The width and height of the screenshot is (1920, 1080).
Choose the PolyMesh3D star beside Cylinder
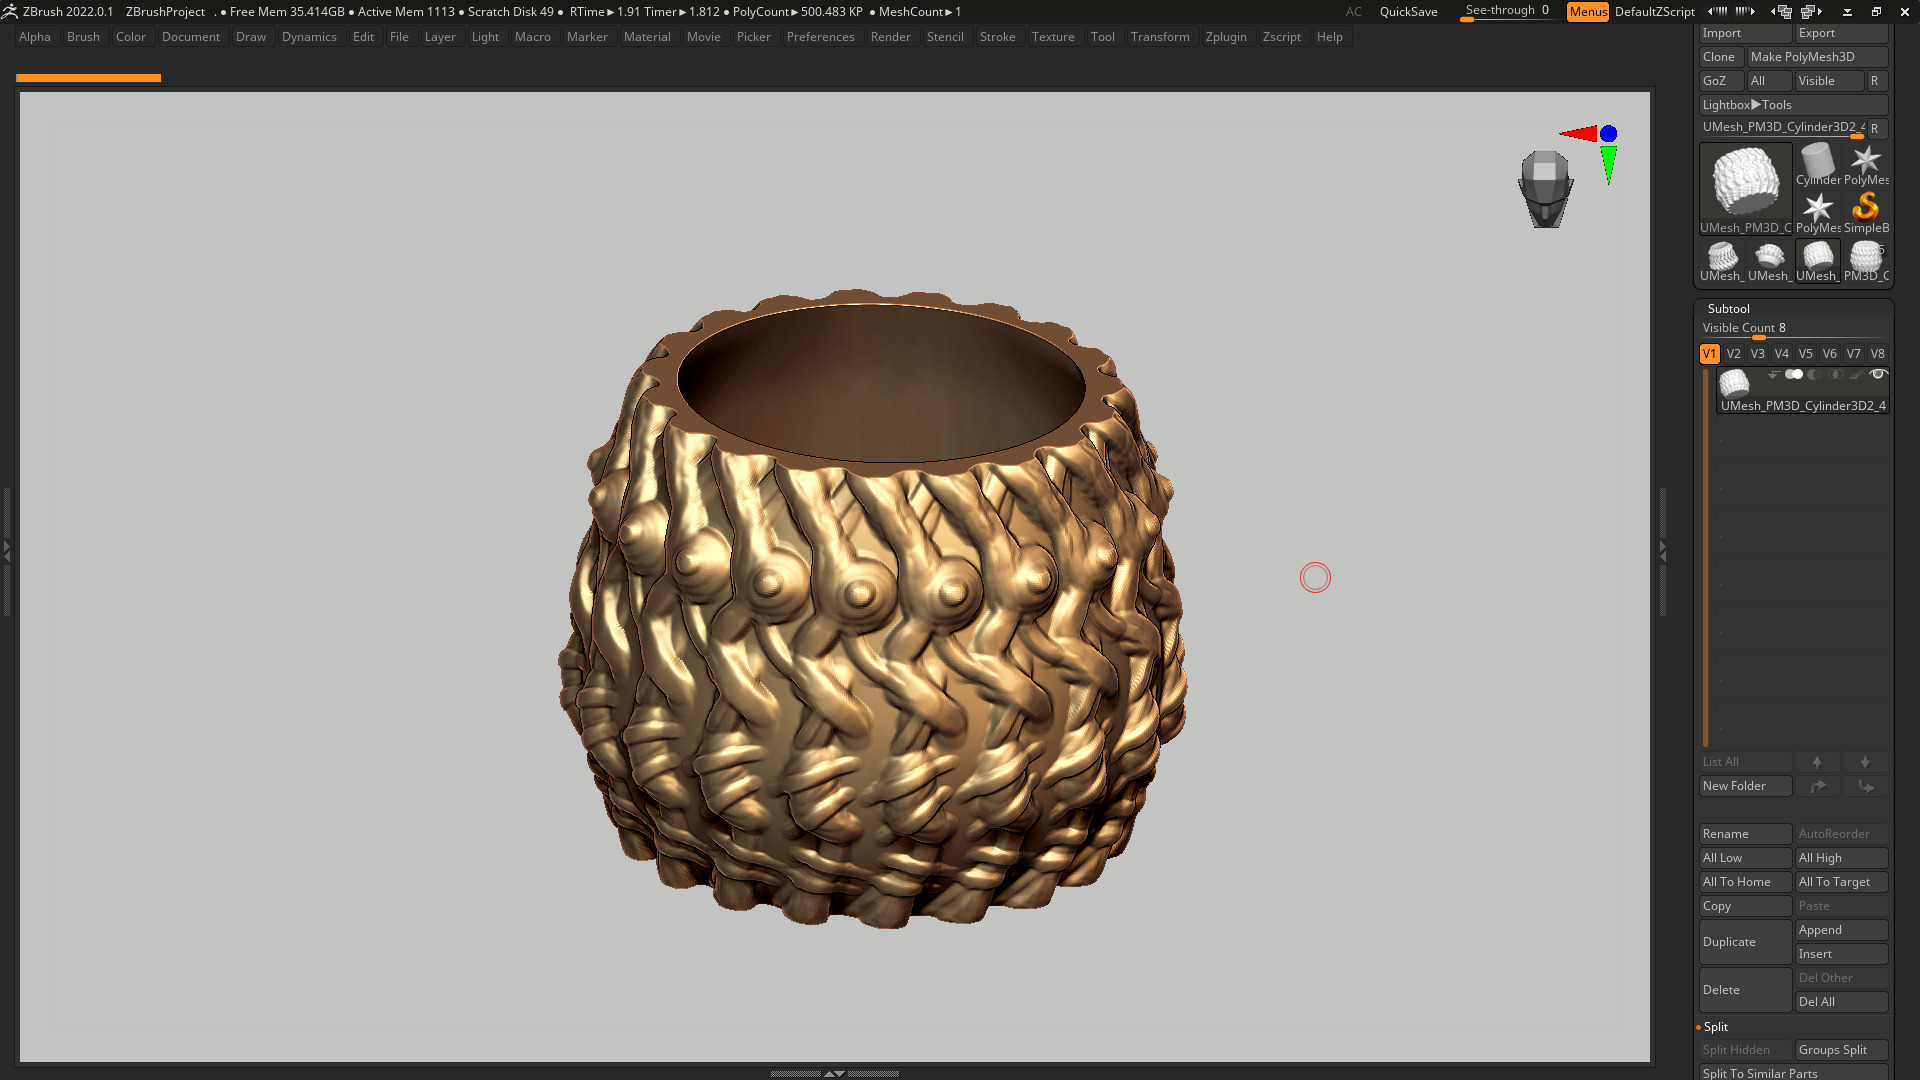click(x=1865, y=164)
